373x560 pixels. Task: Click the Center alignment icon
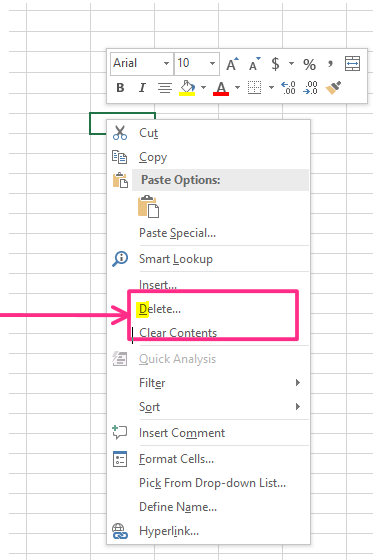165,88
